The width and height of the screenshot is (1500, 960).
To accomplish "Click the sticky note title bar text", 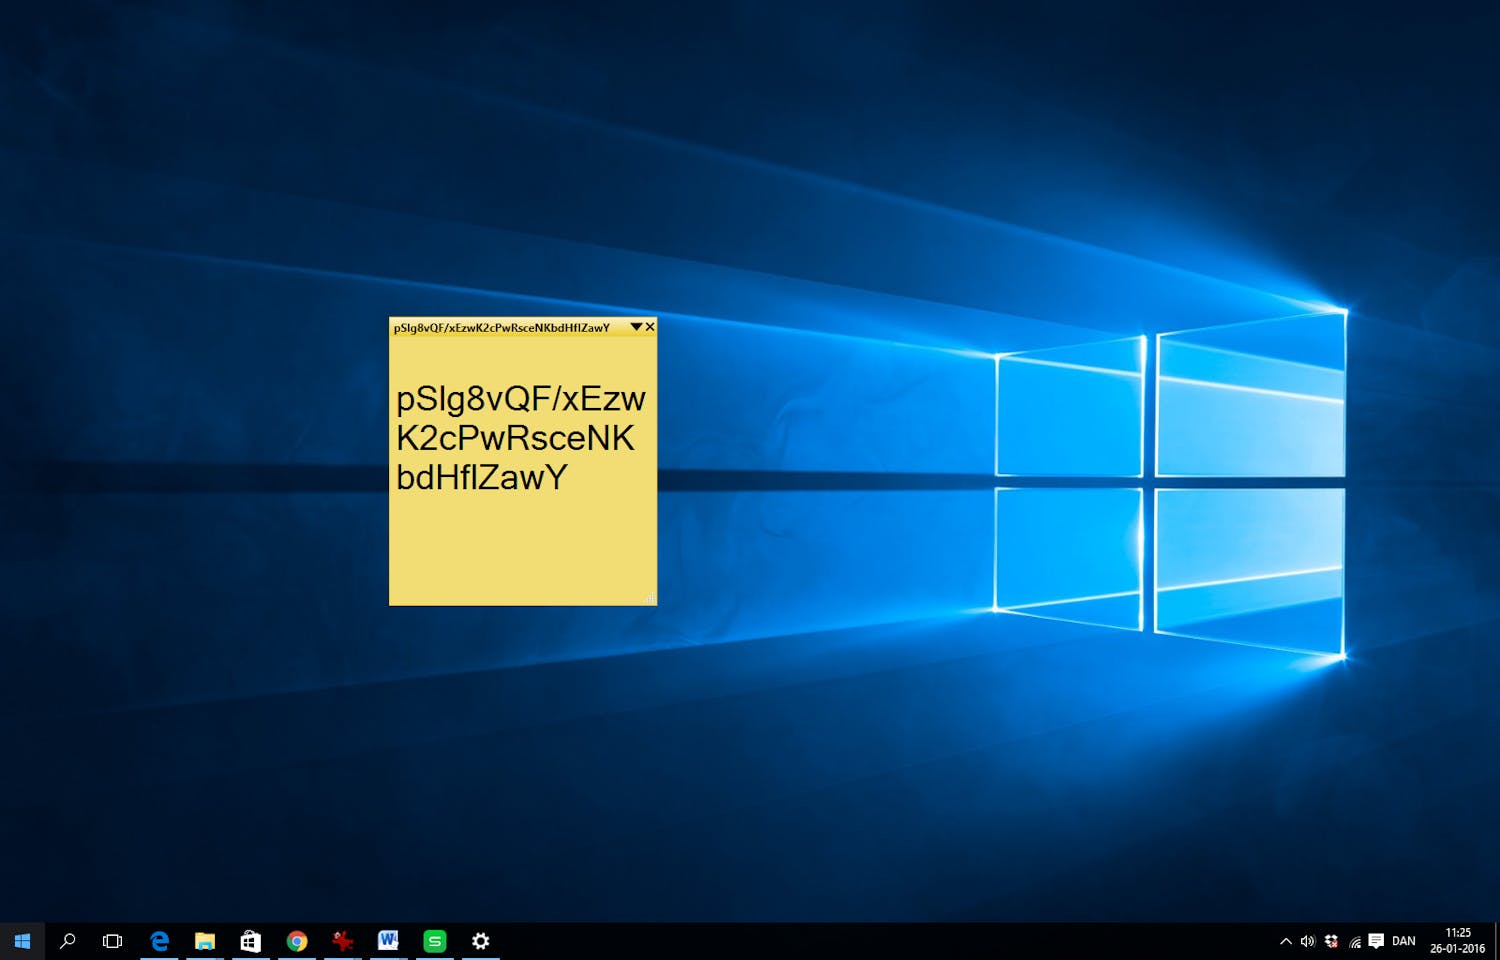I will [x=501, y=328].
